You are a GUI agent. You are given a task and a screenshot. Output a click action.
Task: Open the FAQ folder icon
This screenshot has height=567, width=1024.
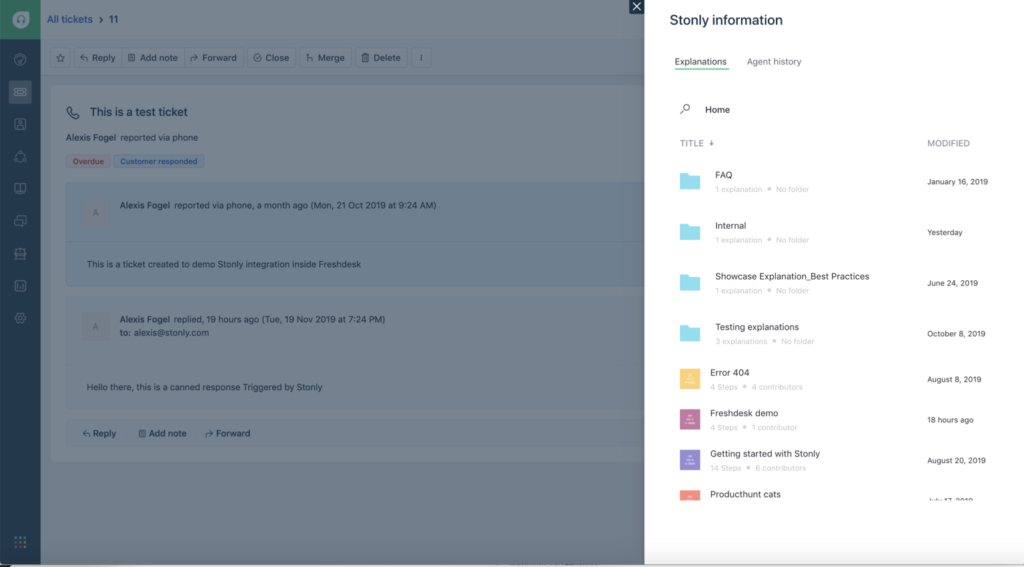[690, 181]
